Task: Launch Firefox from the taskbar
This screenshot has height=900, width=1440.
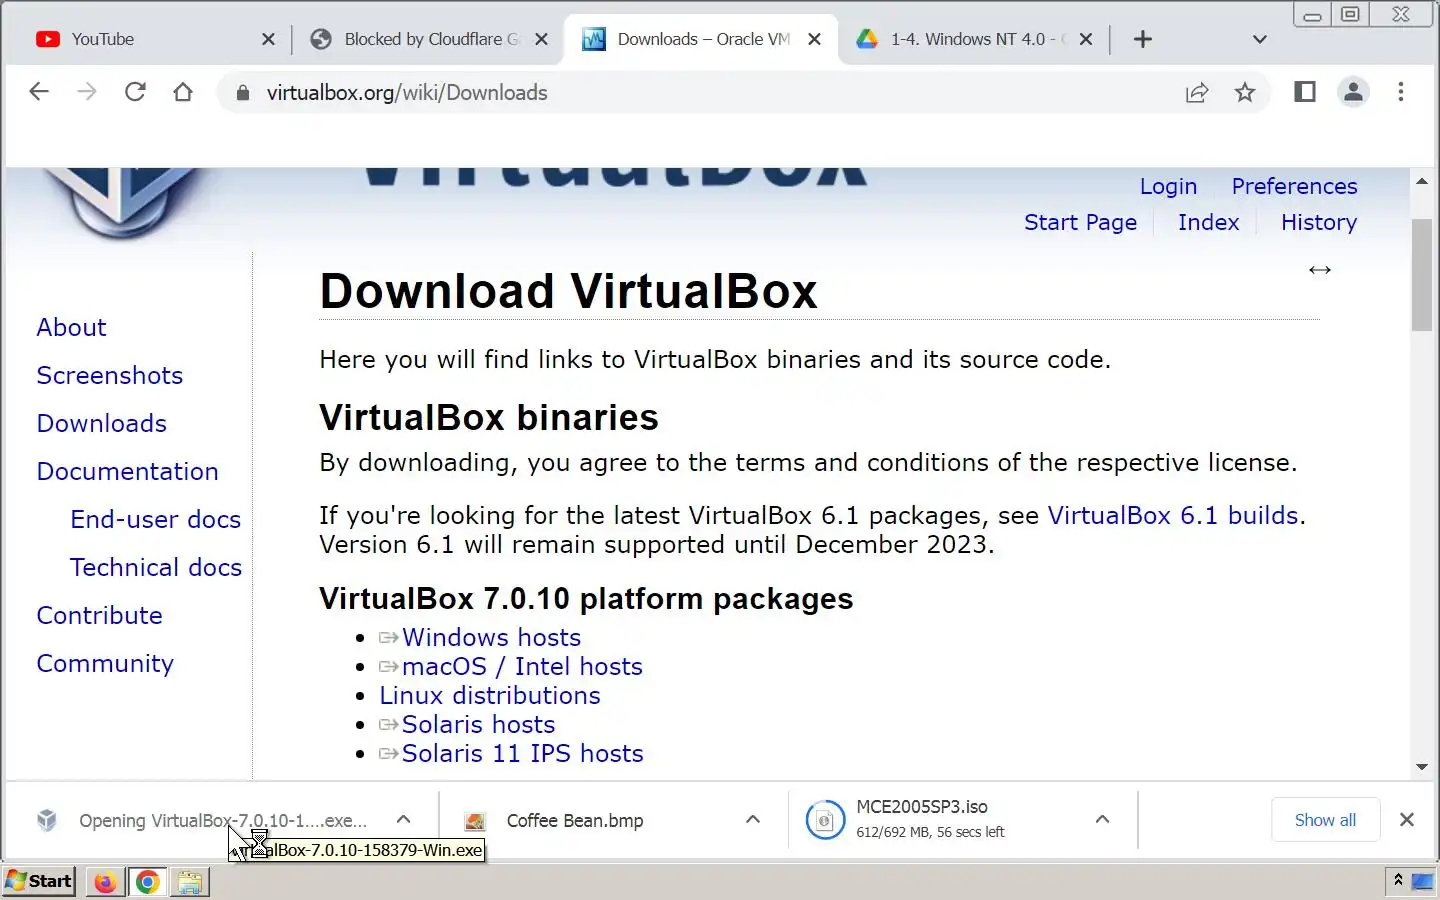Action: [x=105, y=882]
